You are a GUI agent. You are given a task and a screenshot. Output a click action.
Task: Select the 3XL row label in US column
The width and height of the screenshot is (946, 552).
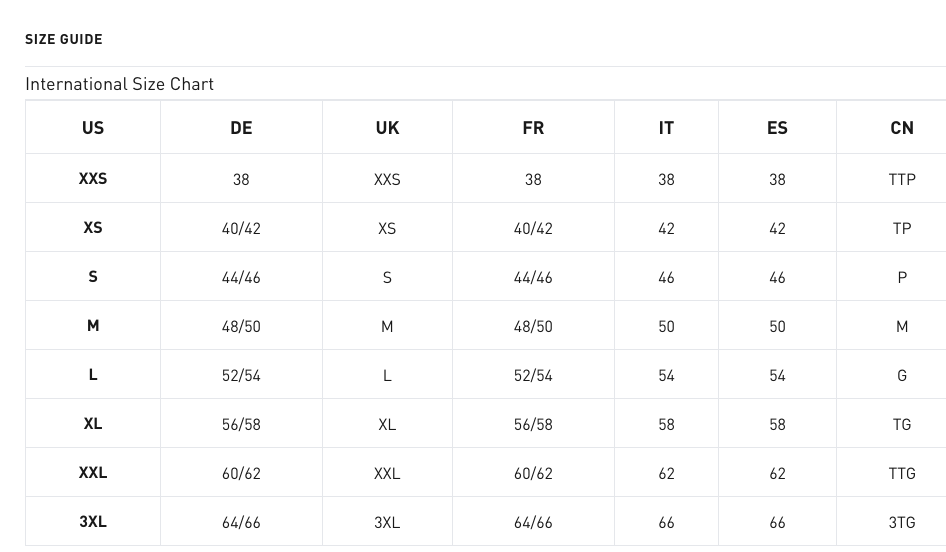(93, 521)
